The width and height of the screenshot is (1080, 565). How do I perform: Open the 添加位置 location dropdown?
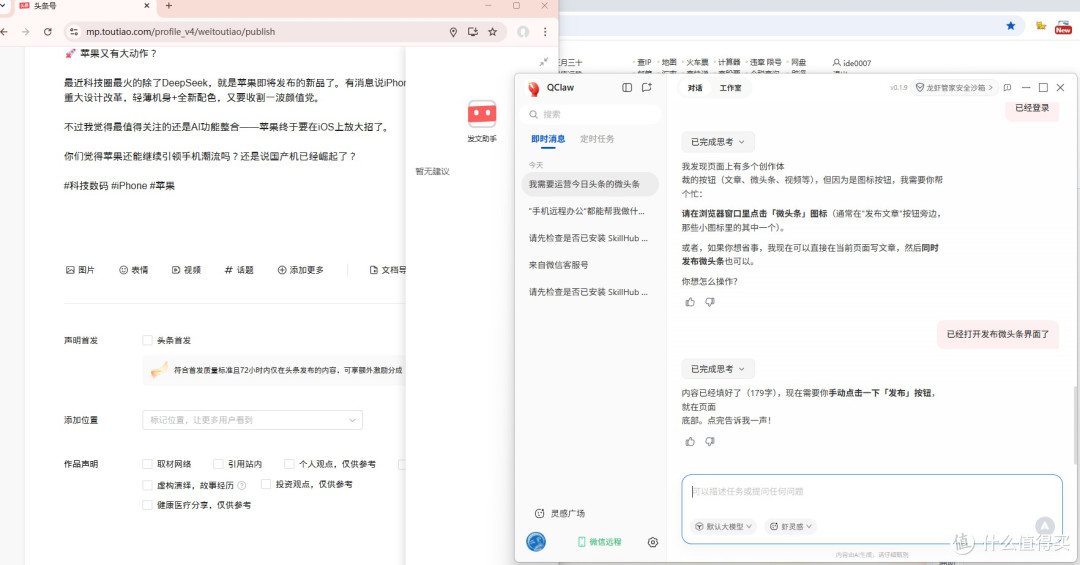[x=252, y=420]
